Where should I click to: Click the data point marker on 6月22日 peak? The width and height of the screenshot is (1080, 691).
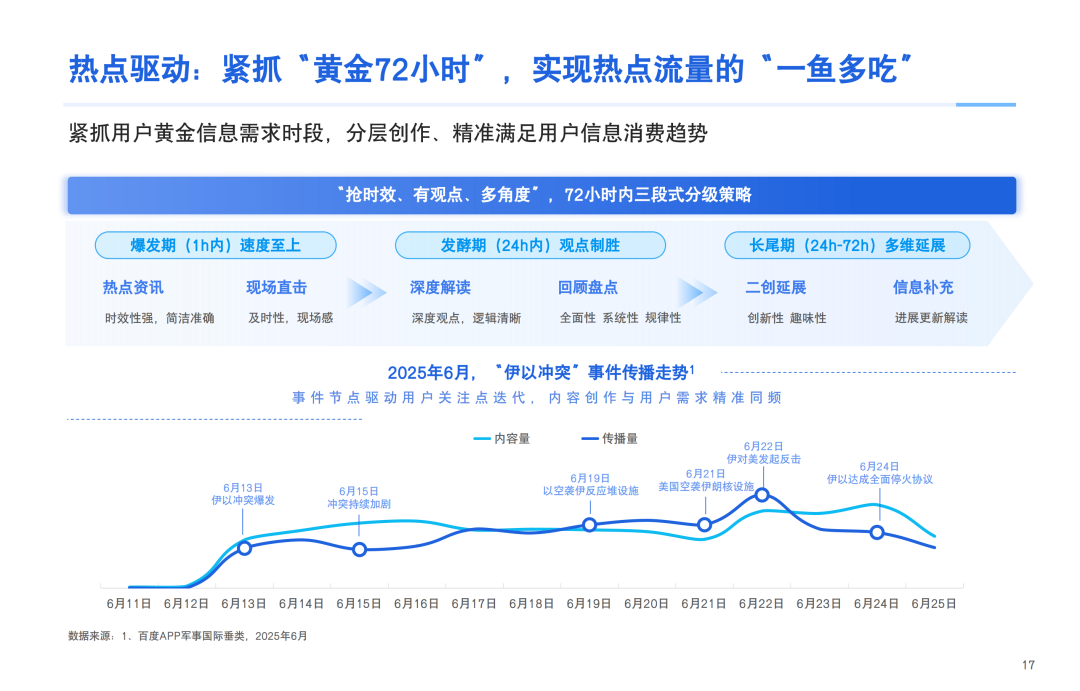pos(762,494)
